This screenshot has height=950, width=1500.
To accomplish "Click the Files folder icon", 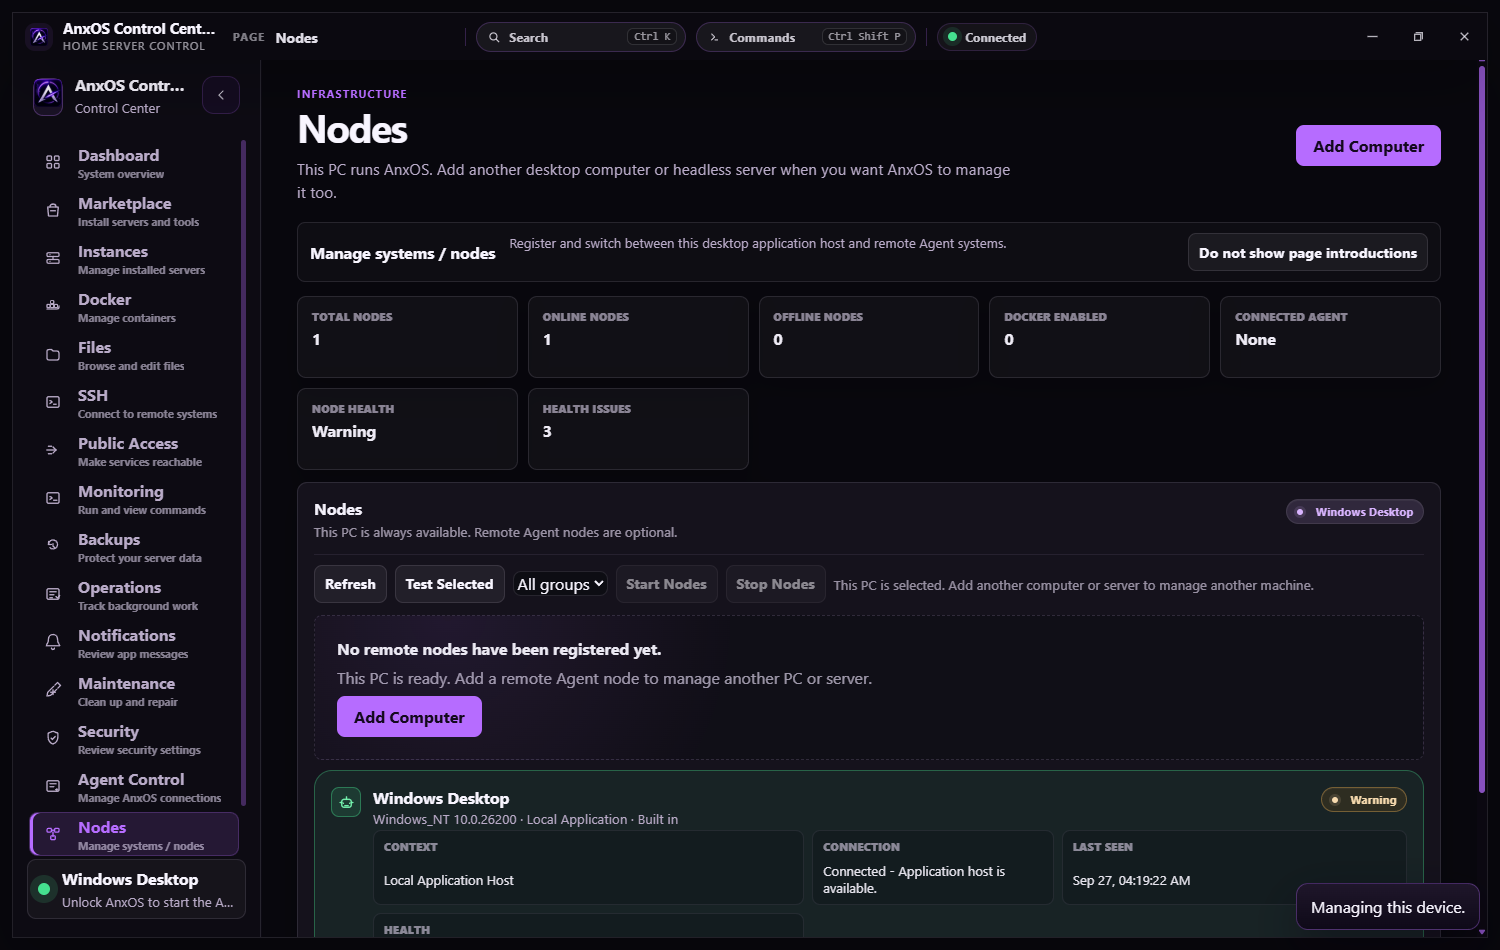I will [53, 354].
